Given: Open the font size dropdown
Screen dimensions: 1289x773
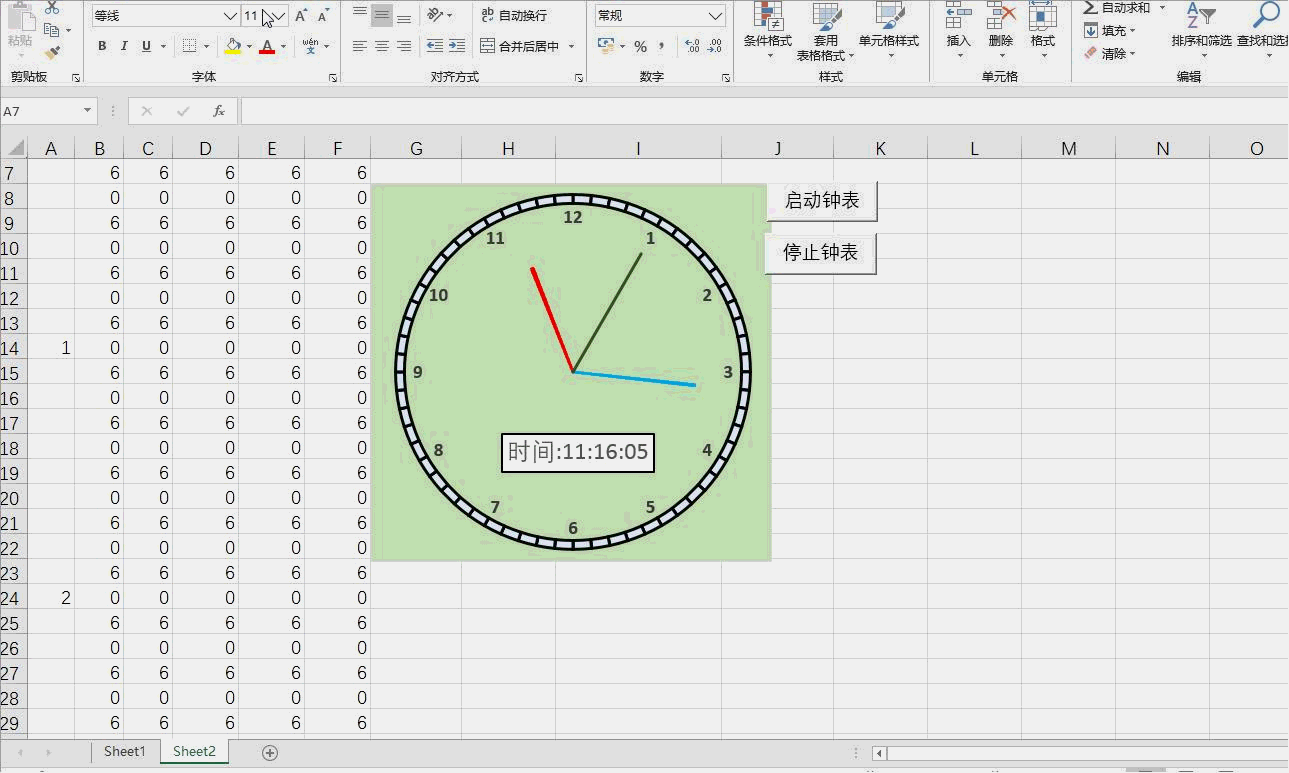Looking at the screenshot, I should coord(281,16).
